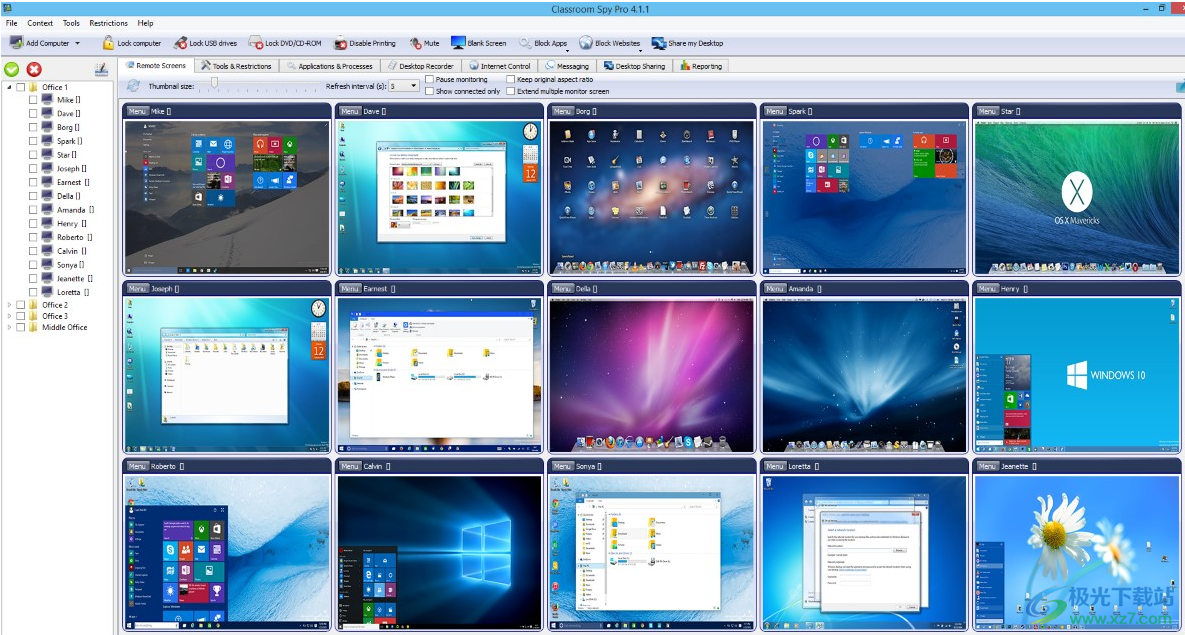This screenshot has width=1185, height=635.
Task: Click the refresh icon beside Thumbnail size
Action: click(133, 85)
